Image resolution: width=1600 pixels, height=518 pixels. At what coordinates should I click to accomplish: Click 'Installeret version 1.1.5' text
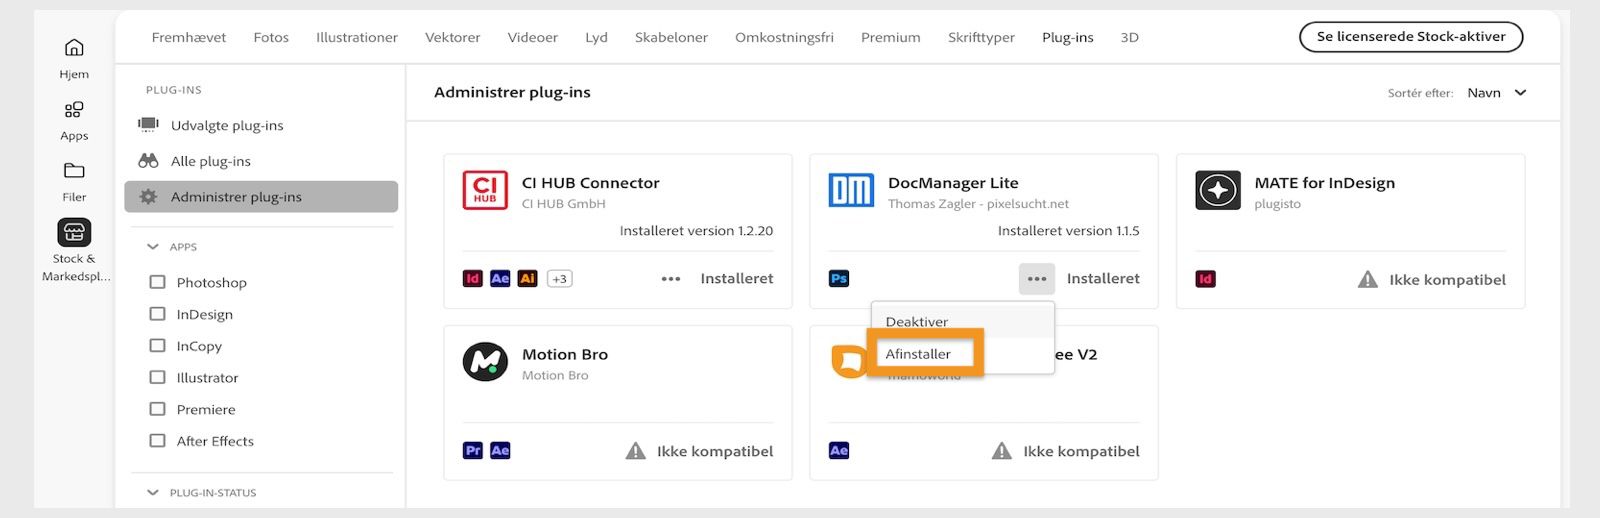click(1068, 231)
